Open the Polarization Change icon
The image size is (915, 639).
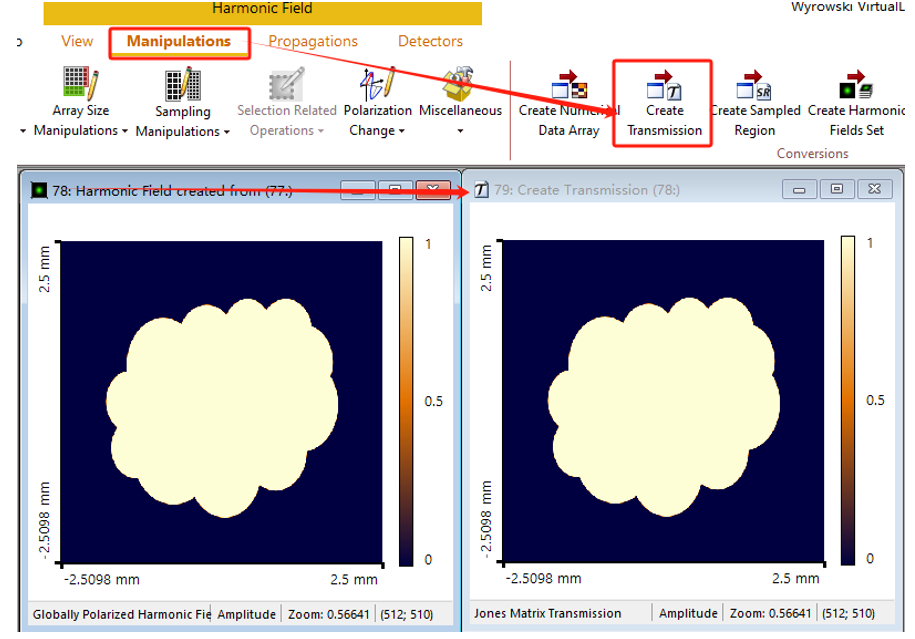pyautogui.click(x=377, y=83)
